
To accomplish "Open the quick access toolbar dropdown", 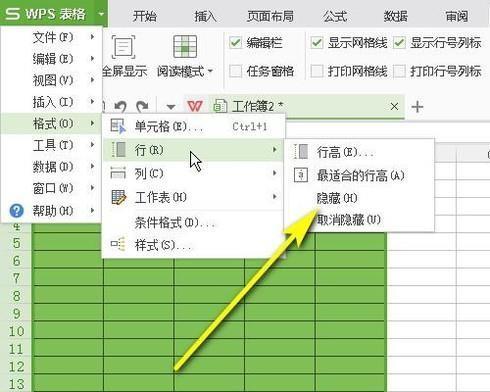I will pos(171,107).
